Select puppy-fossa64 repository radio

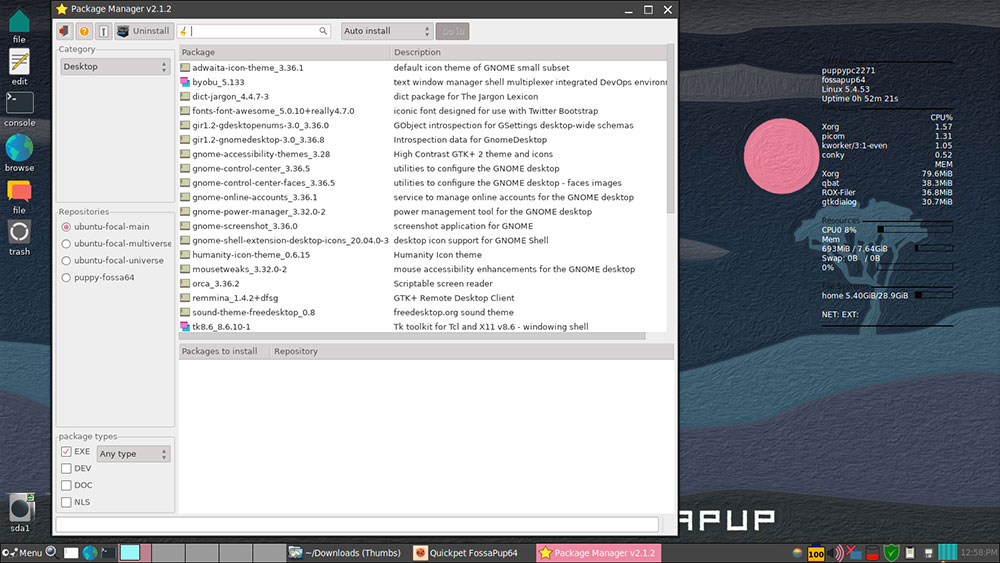[66, 277]
